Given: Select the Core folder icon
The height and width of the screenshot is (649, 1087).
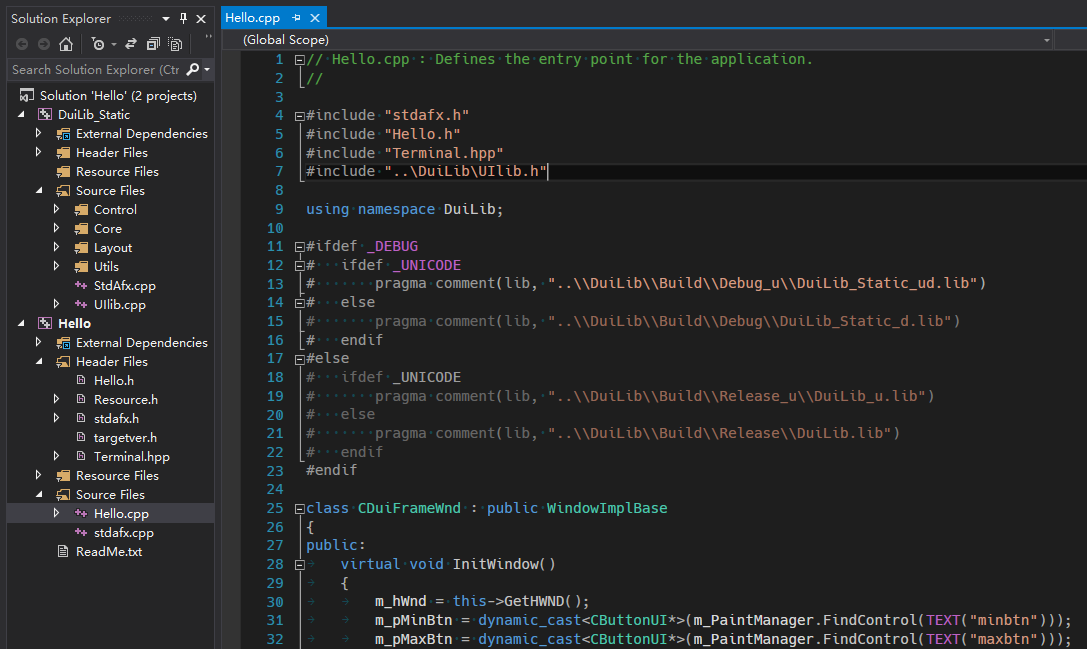Looking at the screenshot, I should [x=82, y=228].
